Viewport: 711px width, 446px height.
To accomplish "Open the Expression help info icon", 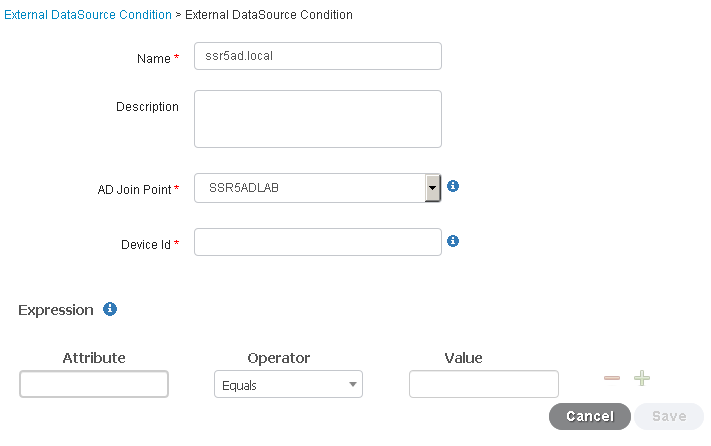I will 110,309.
